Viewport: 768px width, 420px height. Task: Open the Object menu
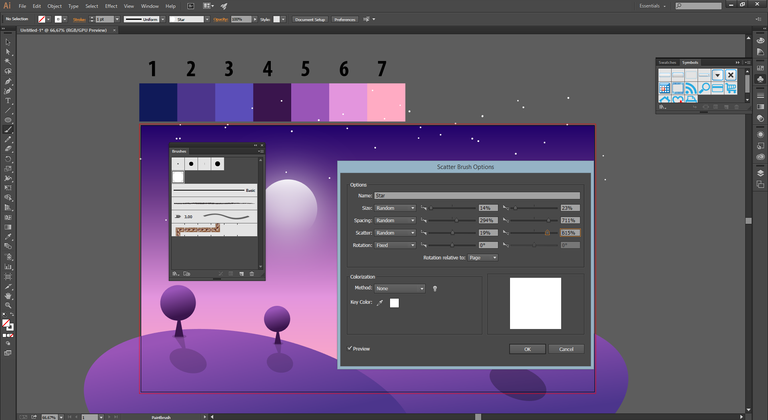point(54,6)
